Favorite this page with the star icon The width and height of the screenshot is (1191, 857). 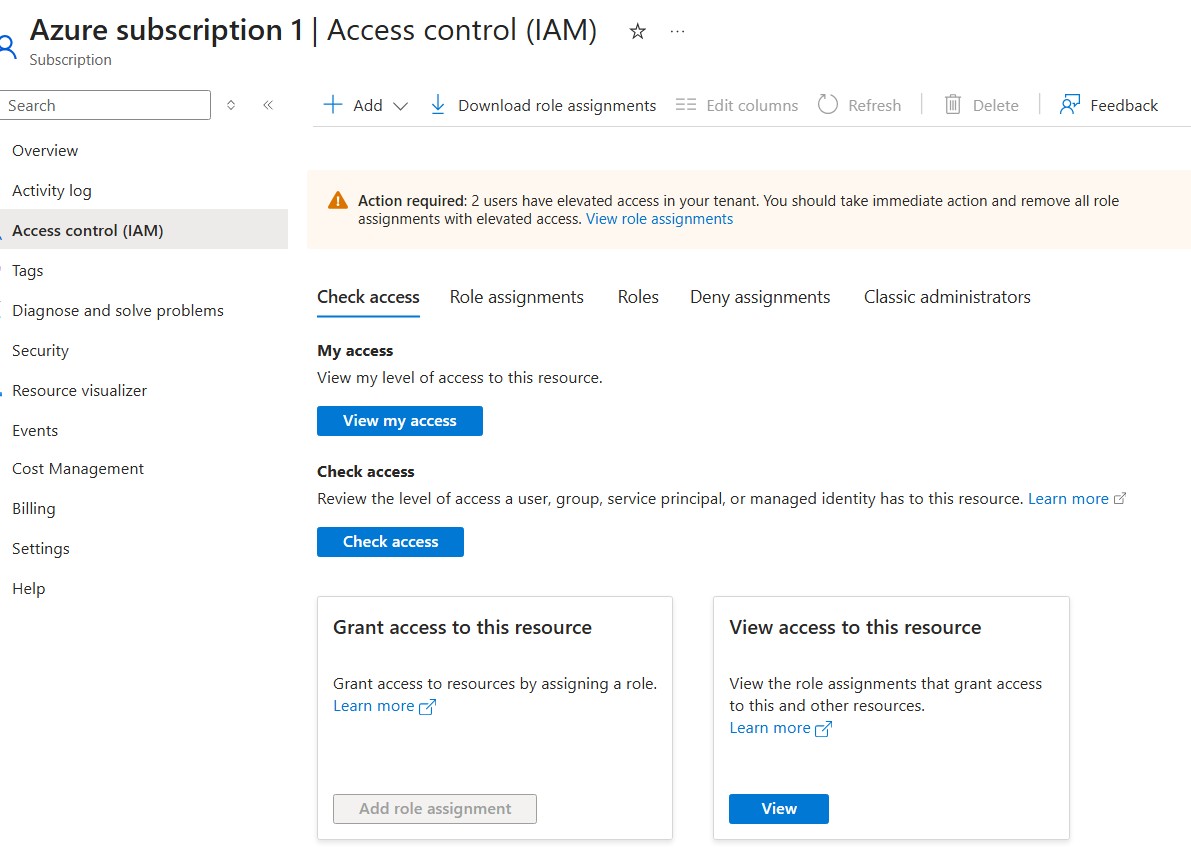click(x=637, y=31)
